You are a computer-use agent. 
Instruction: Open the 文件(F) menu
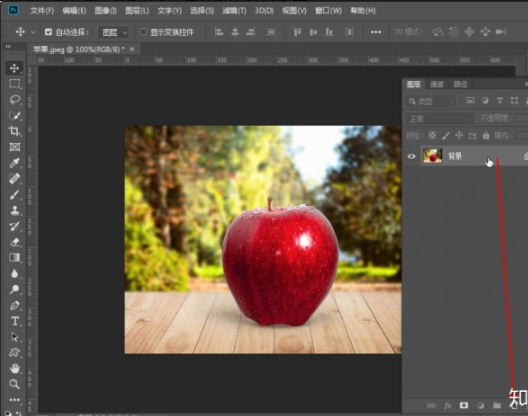coord(42,11)
